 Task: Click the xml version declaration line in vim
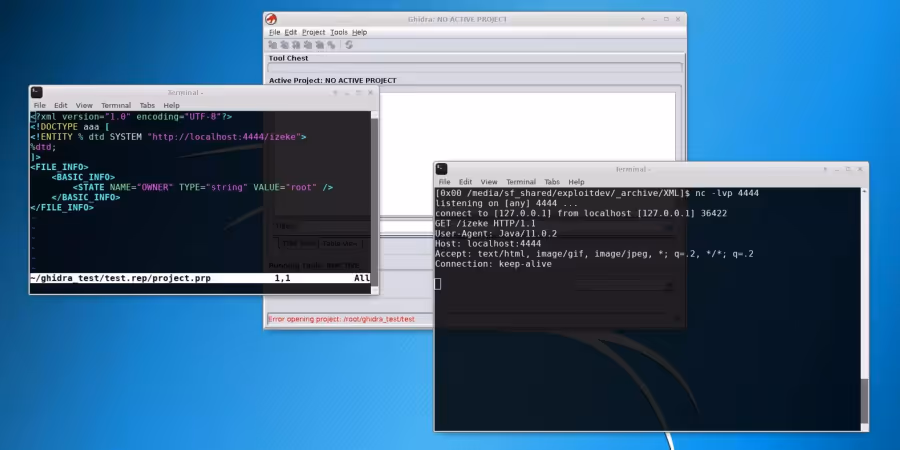point(131,117)
